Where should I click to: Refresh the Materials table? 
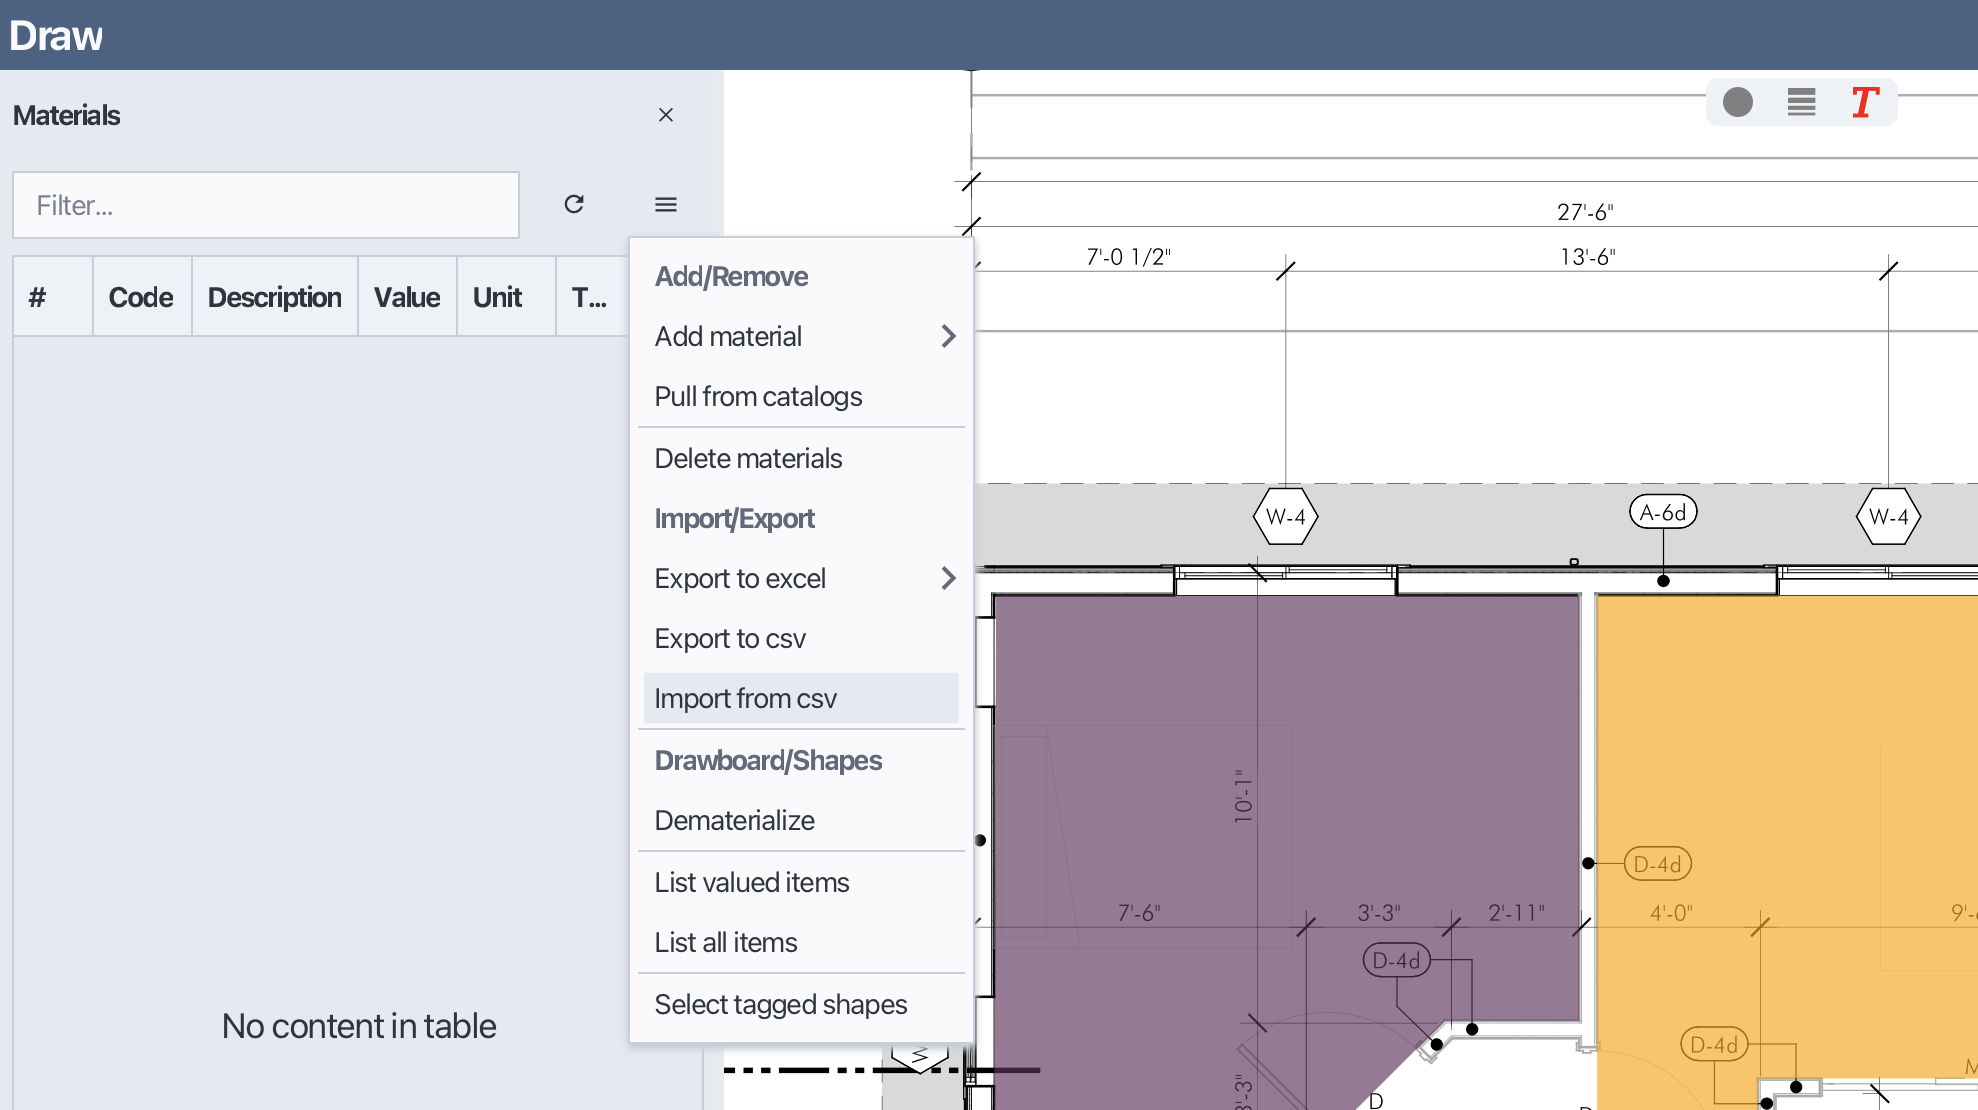tap(575, 204)
